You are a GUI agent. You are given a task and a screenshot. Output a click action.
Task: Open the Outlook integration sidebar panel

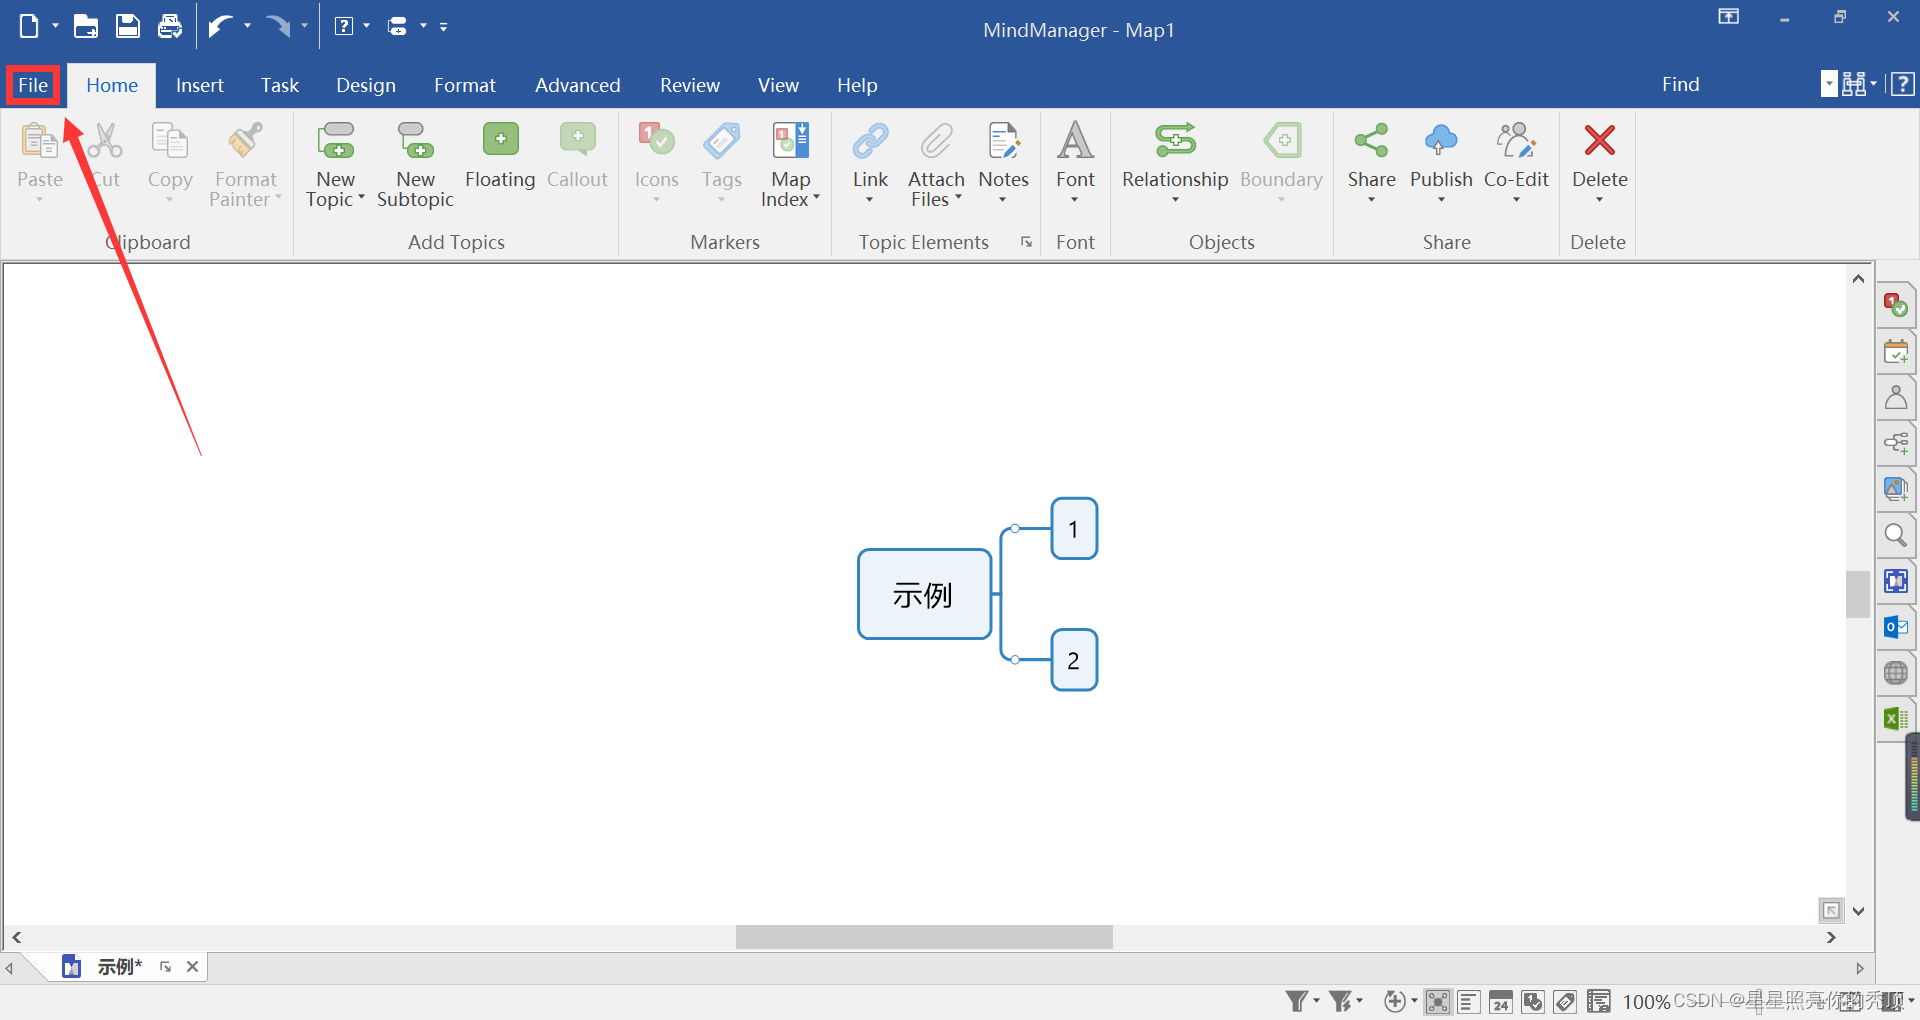[1896, 627]
